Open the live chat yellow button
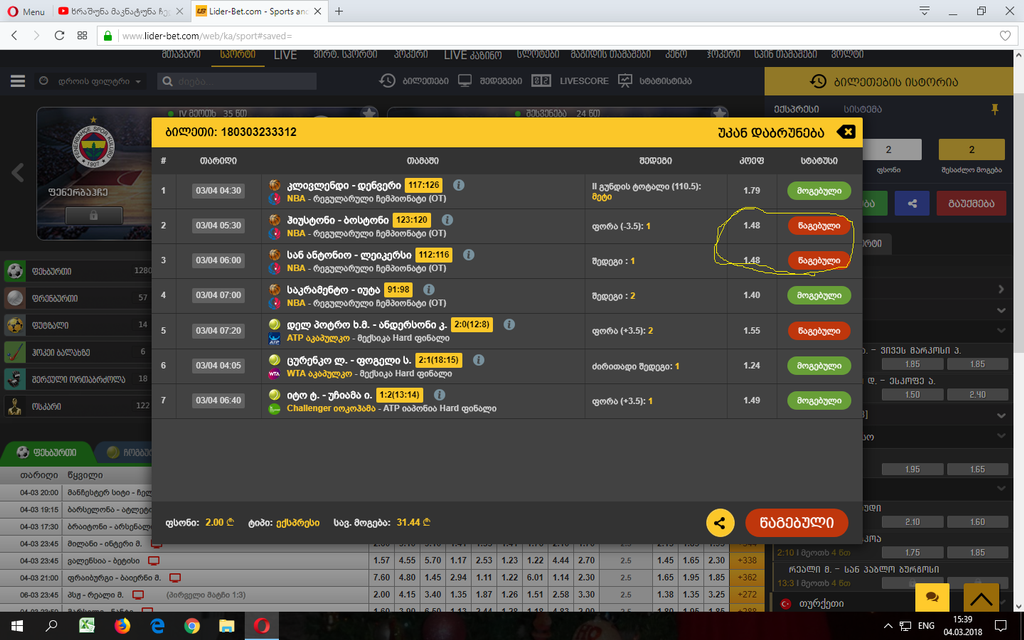This screenshot has height=640, width=1024. 933,597
